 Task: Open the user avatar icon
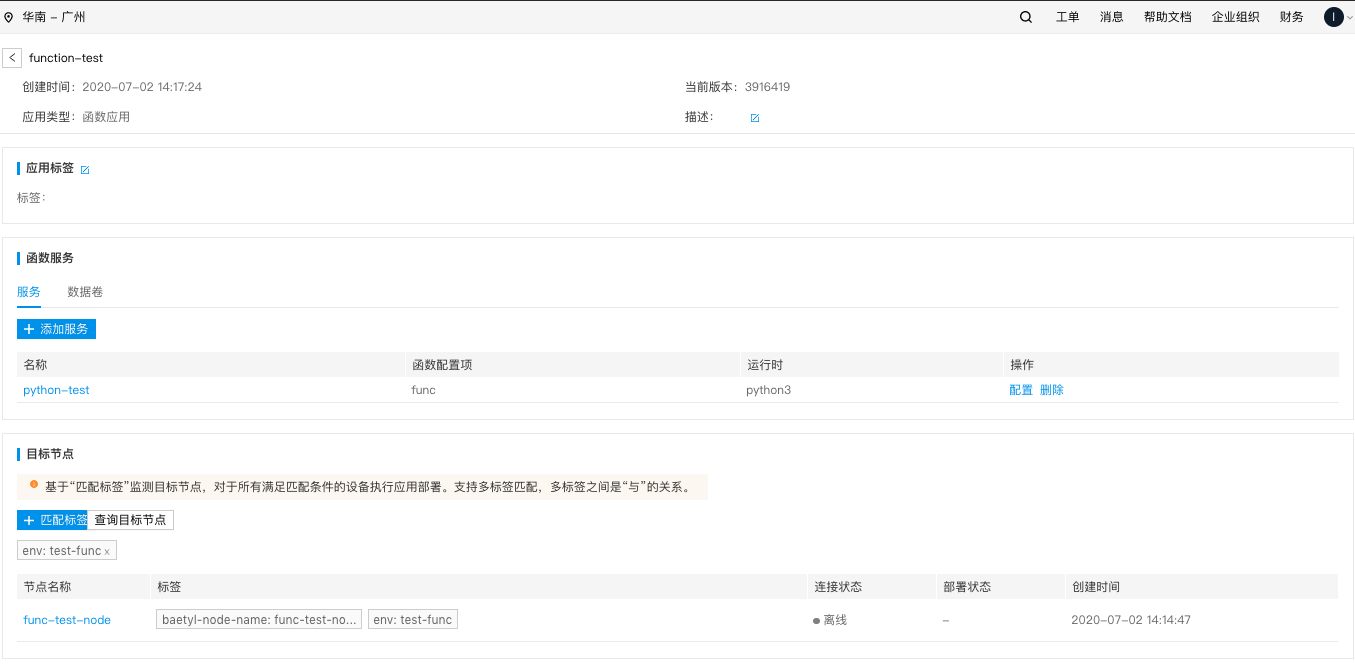pos(1334,17)
